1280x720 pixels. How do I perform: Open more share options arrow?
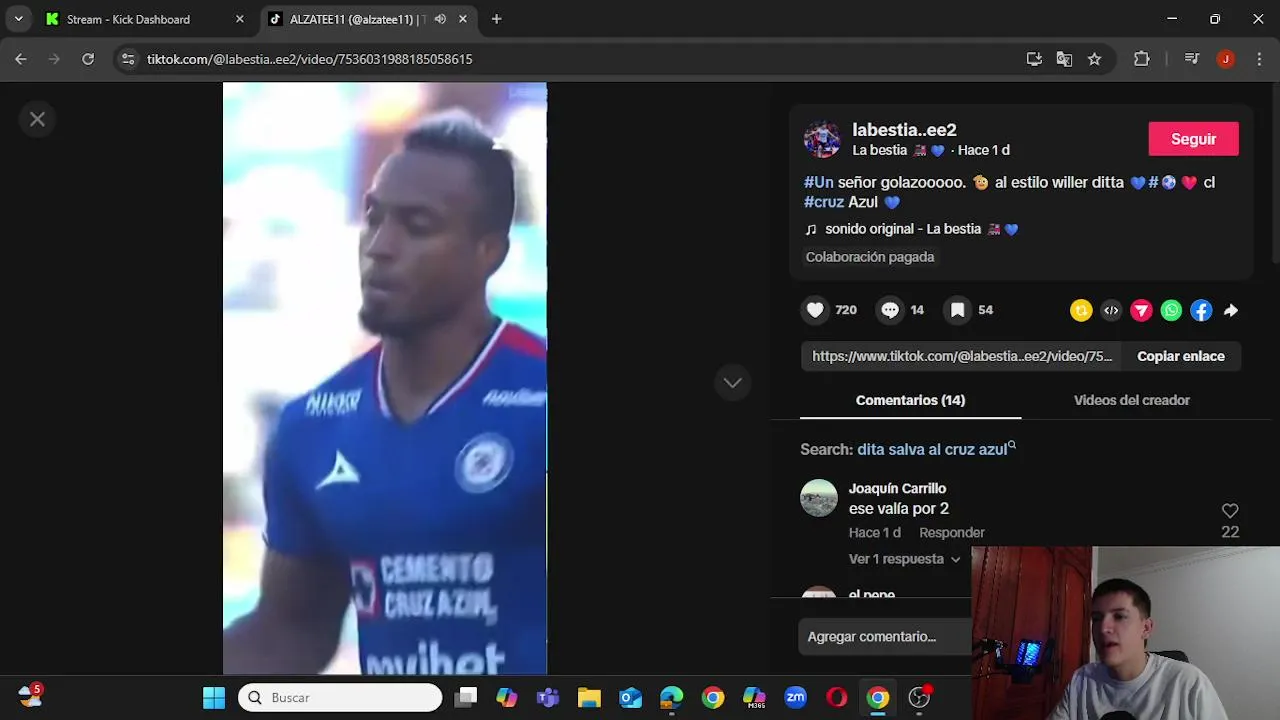pos(1231,311)
